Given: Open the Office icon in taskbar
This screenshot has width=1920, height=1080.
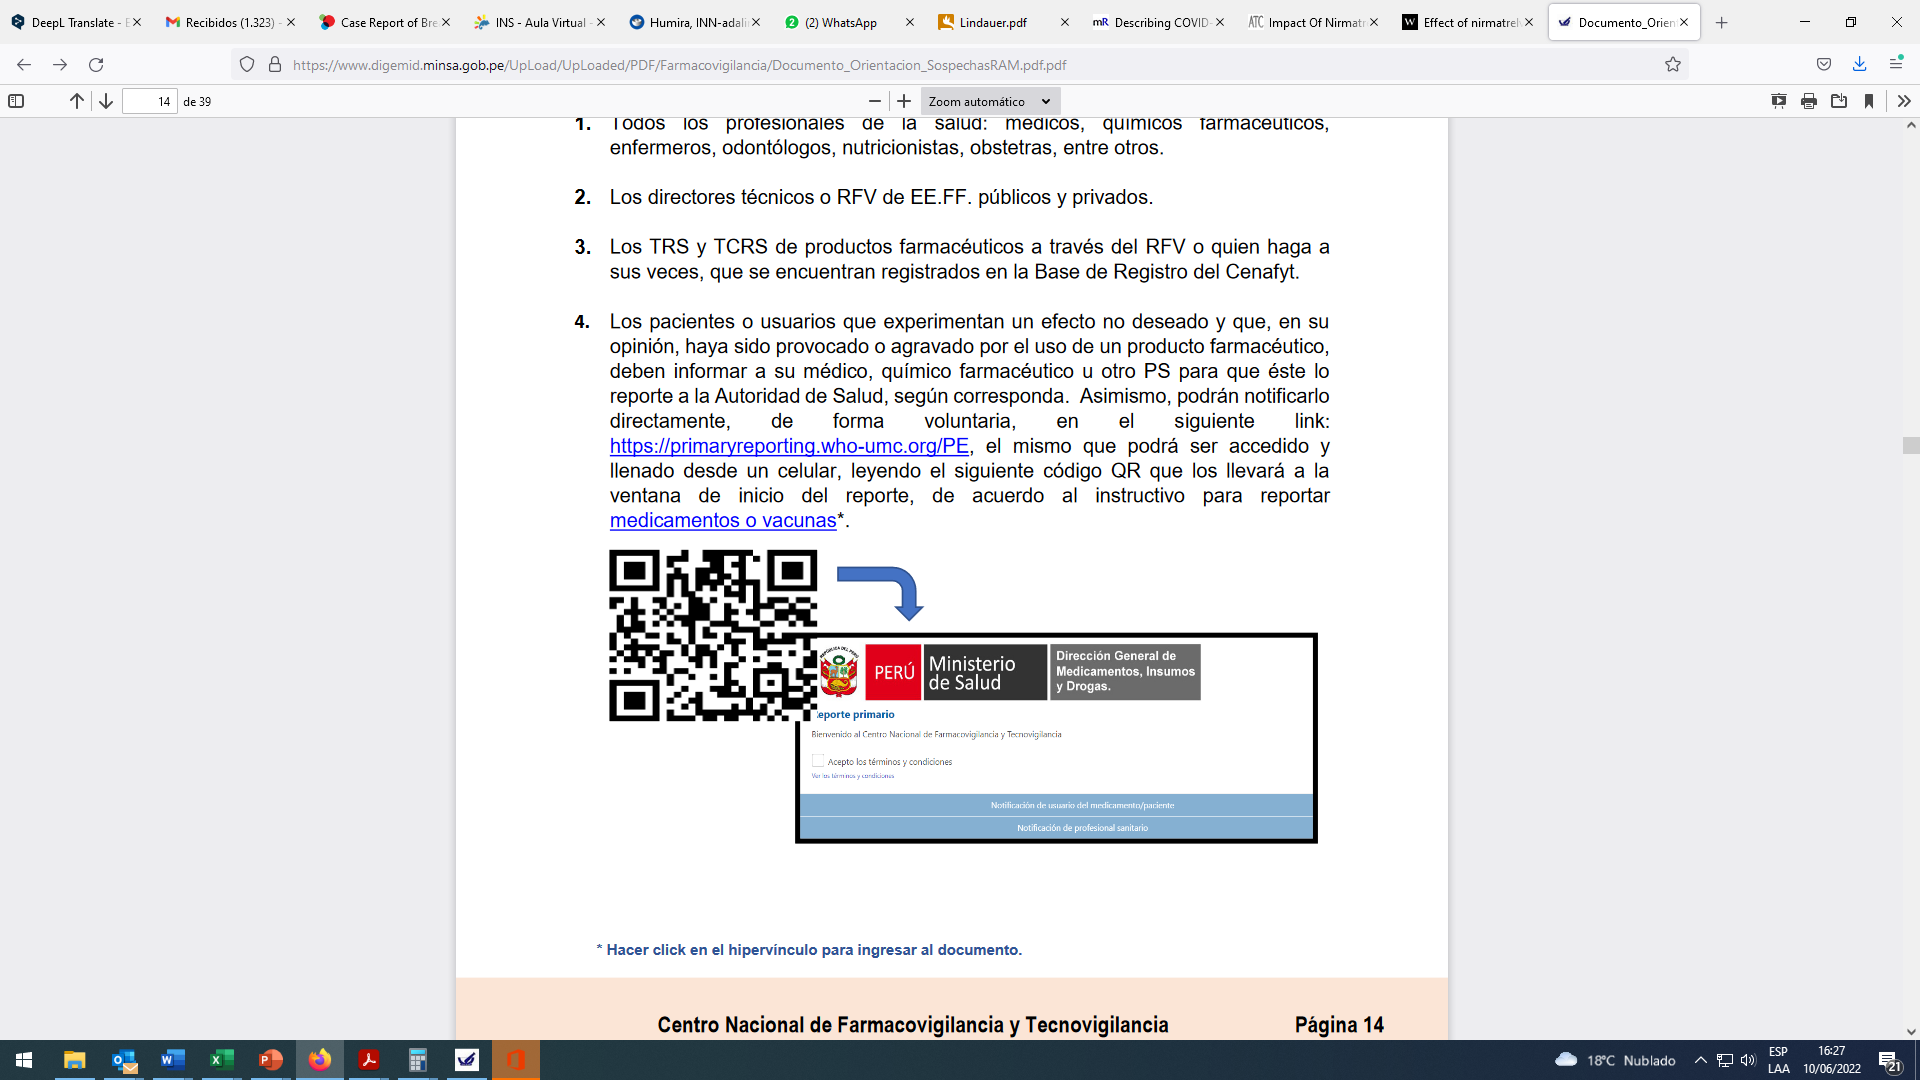Looking at the screenshot, I should tap(516, 1060).
